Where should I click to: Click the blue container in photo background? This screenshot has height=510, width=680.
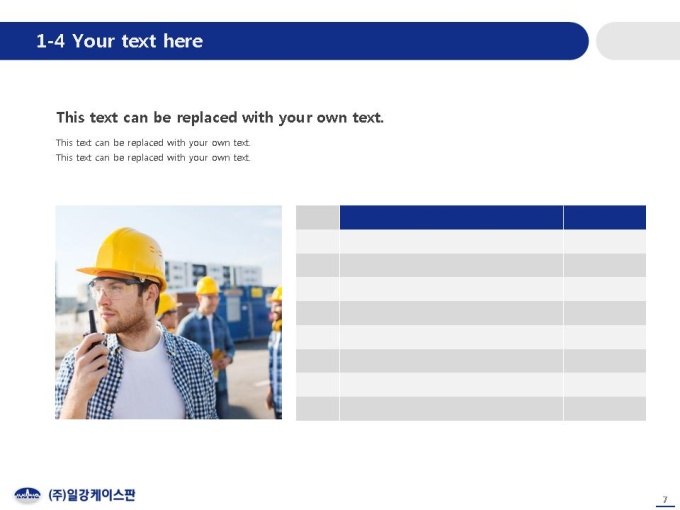245,312
